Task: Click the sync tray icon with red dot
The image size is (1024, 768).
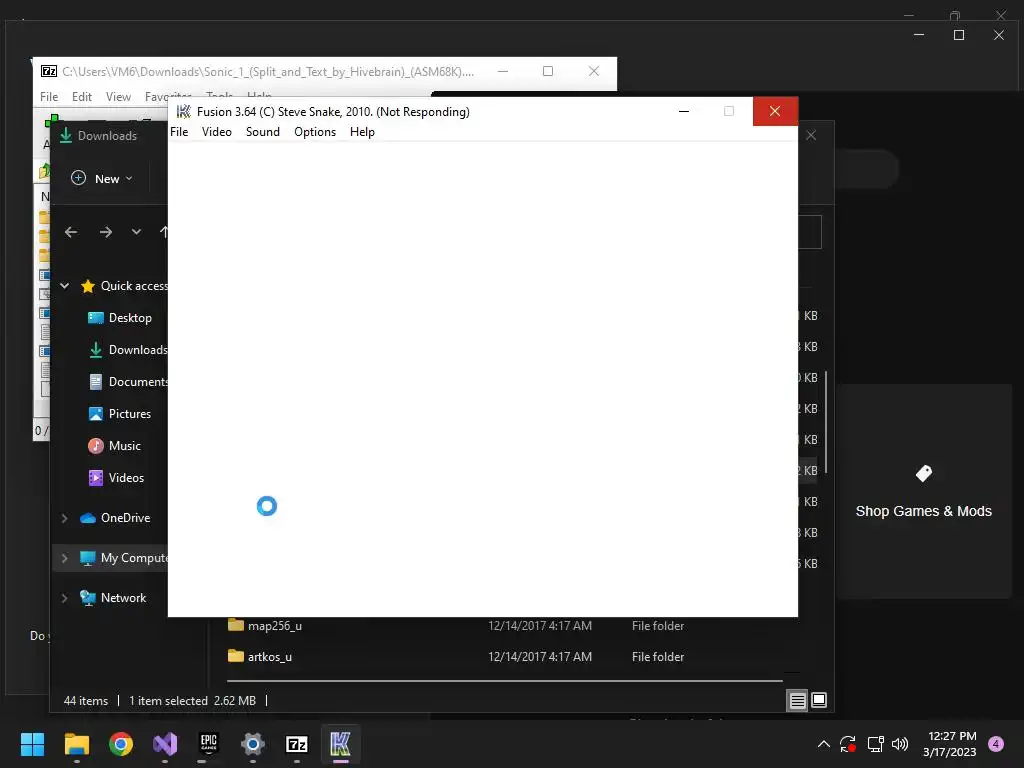Action: coord(848,744)
